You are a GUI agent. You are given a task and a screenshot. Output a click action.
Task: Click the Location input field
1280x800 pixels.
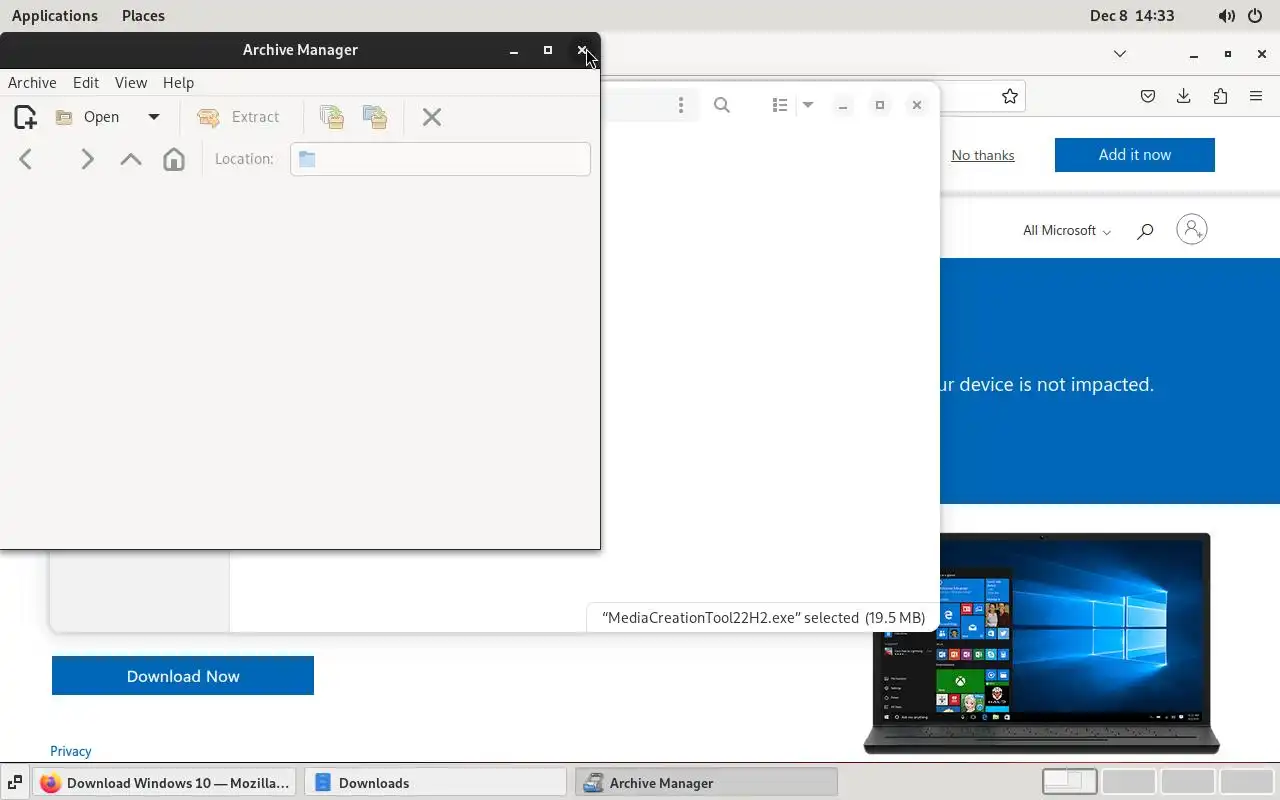point(440,159)
